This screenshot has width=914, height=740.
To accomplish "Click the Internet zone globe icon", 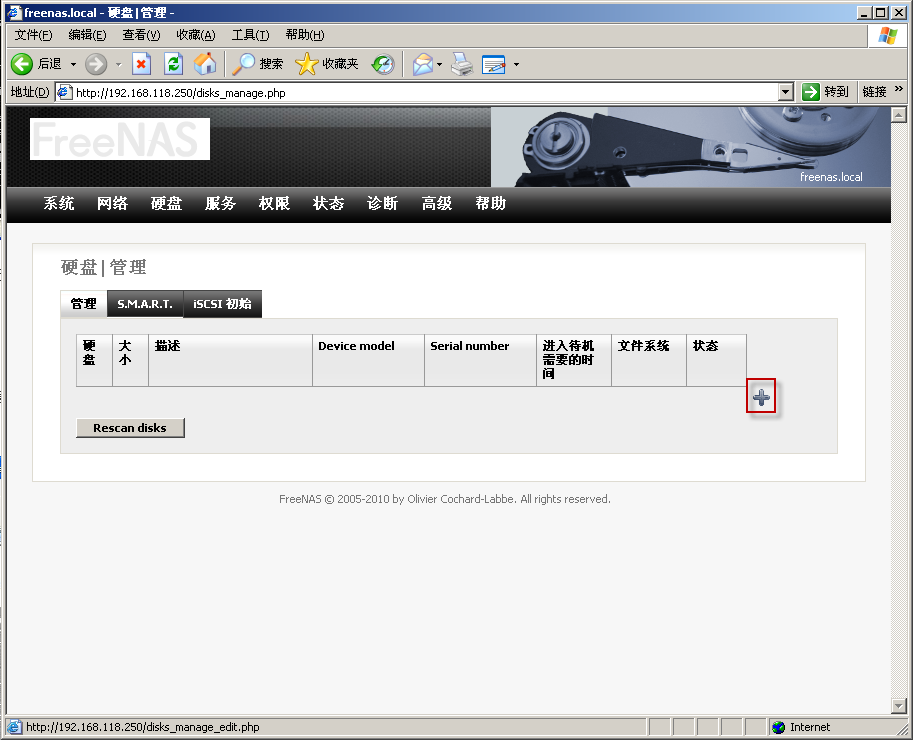I will (778, 727).
